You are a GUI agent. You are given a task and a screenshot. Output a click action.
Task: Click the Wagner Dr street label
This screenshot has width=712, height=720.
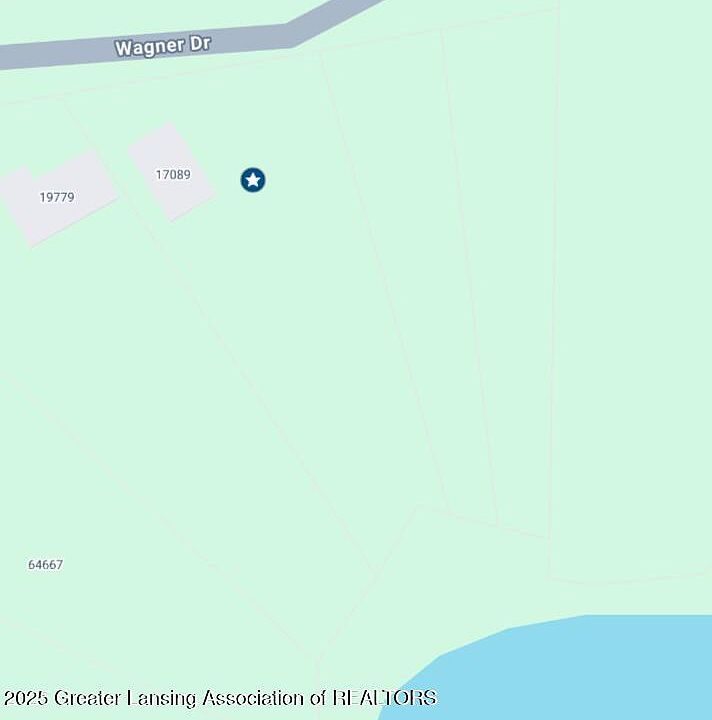(x=163, y=46)
